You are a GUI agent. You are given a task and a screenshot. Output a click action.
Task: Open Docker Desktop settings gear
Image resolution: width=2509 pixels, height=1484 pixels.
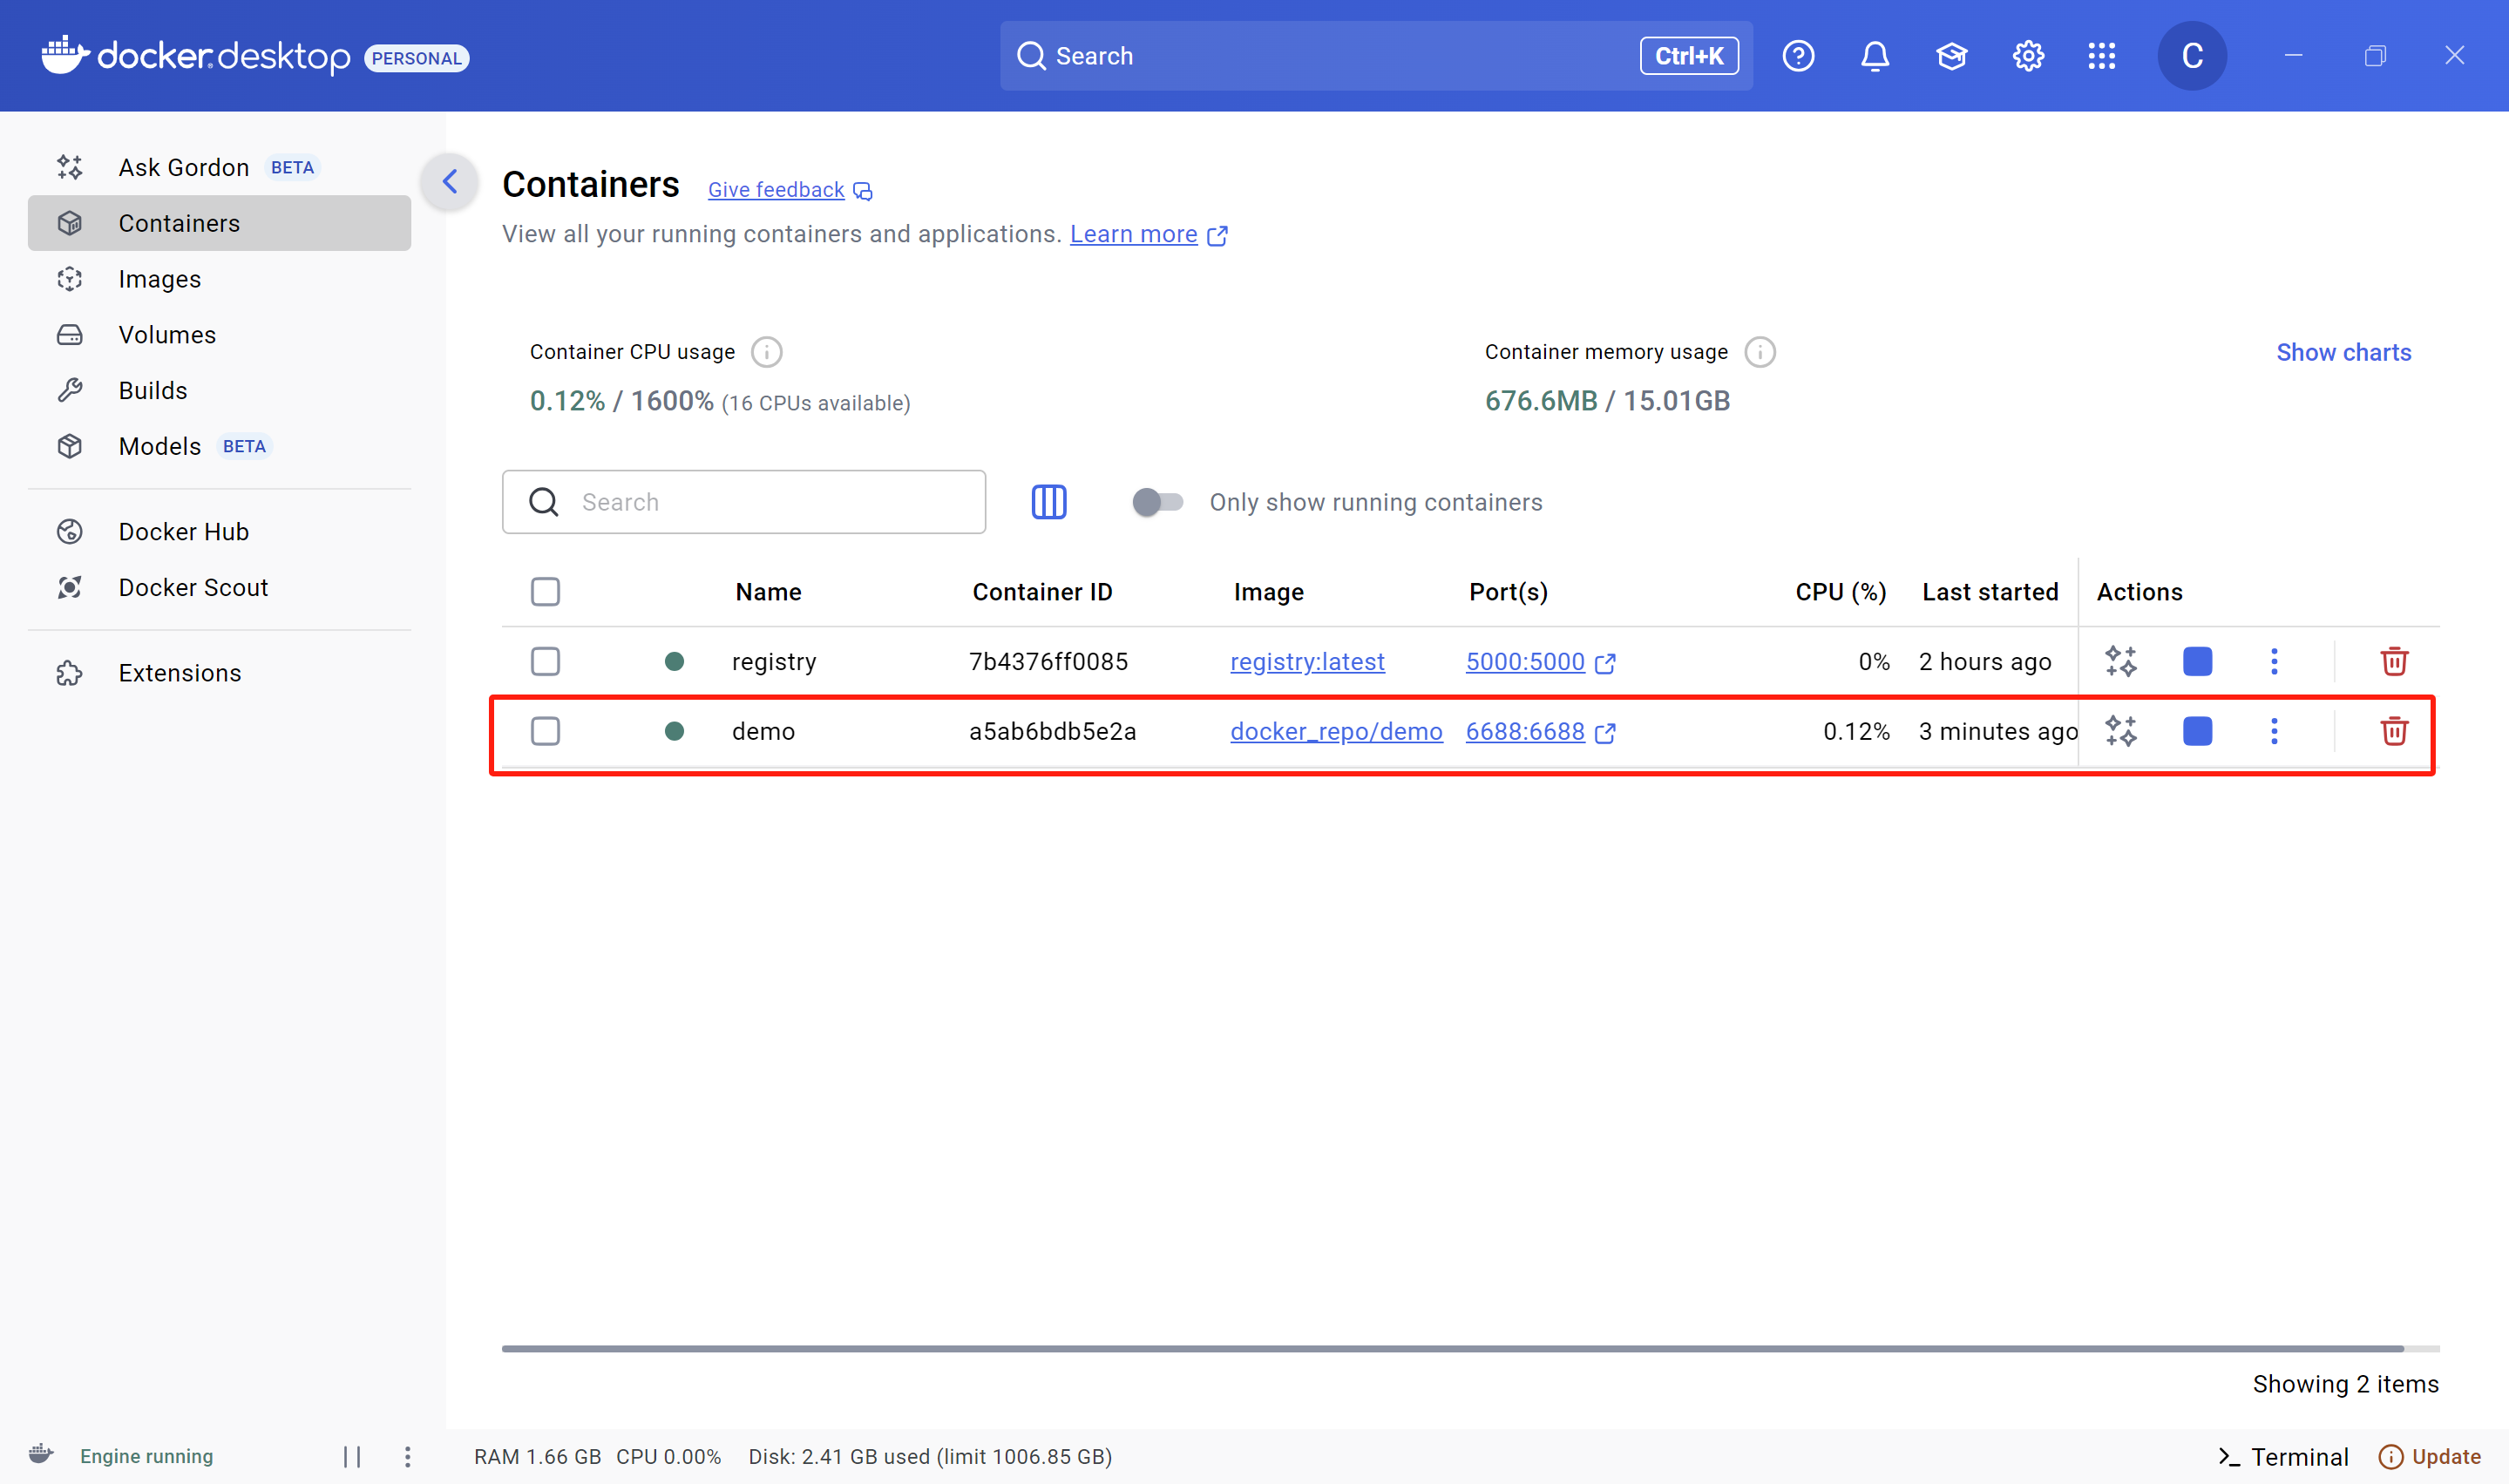(x=2027, y=56)
